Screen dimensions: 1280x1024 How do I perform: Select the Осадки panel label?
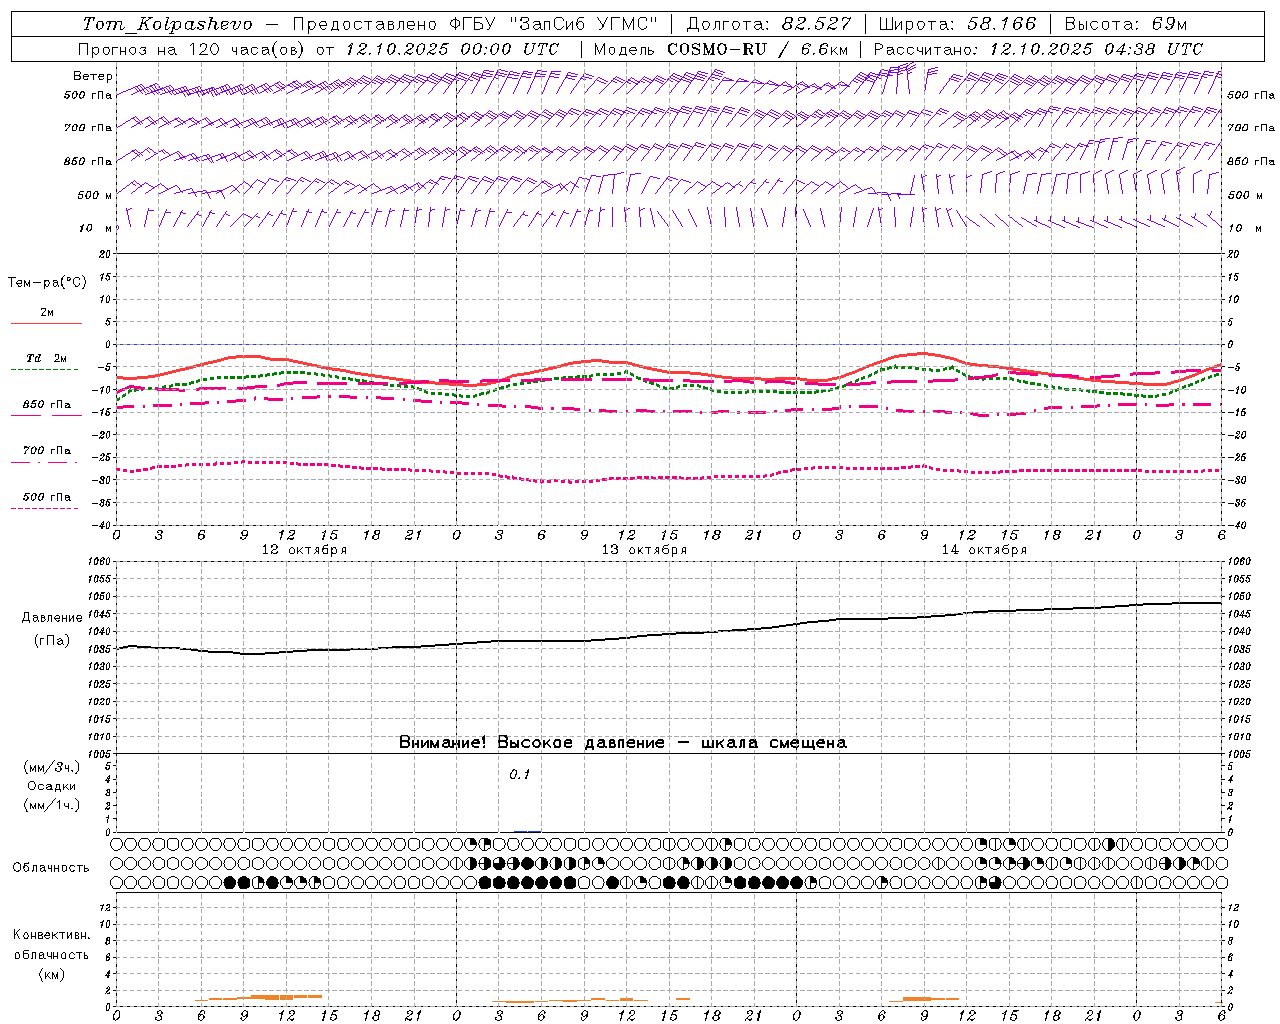pyautogui.click(x=51, y=786)
